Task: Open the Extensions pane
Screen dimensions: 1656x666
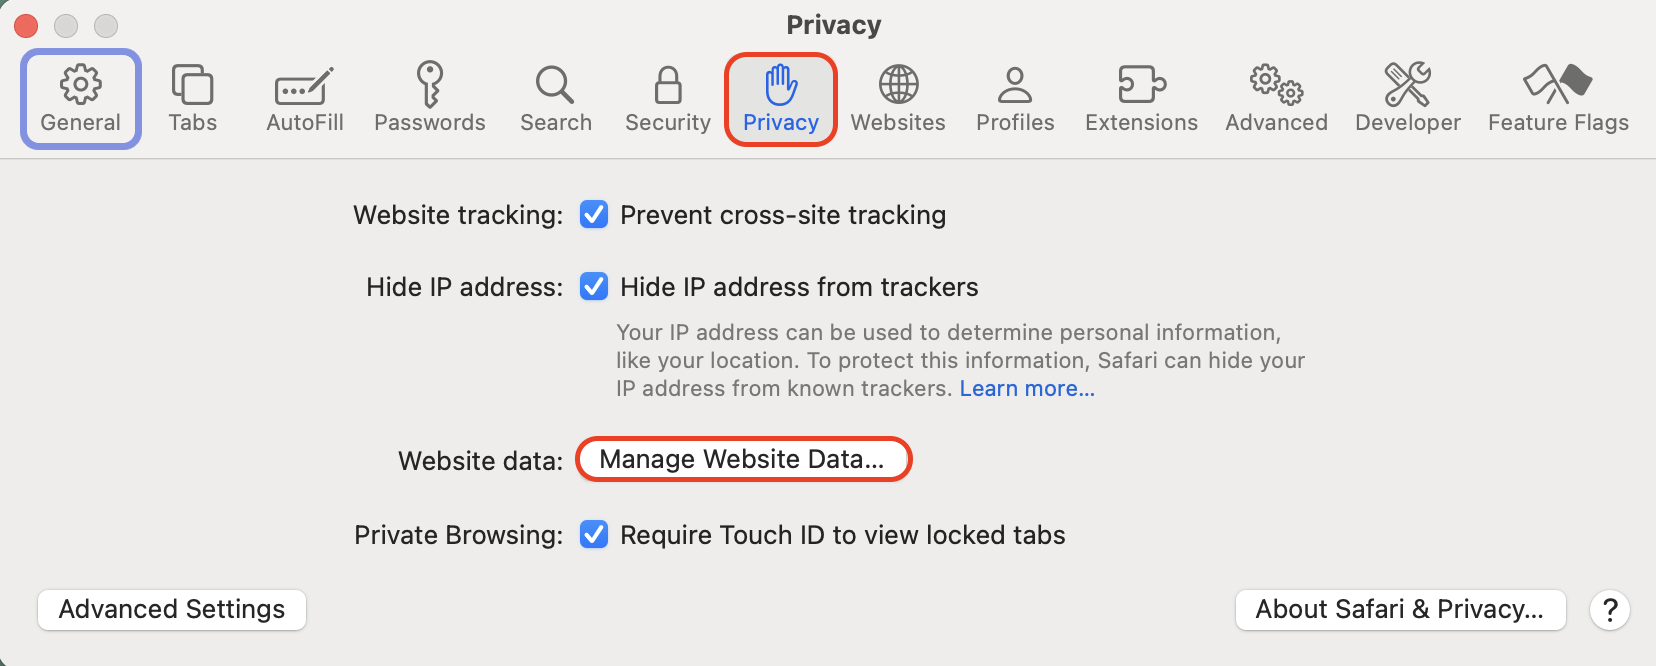Action: (x=1140, y=97)
